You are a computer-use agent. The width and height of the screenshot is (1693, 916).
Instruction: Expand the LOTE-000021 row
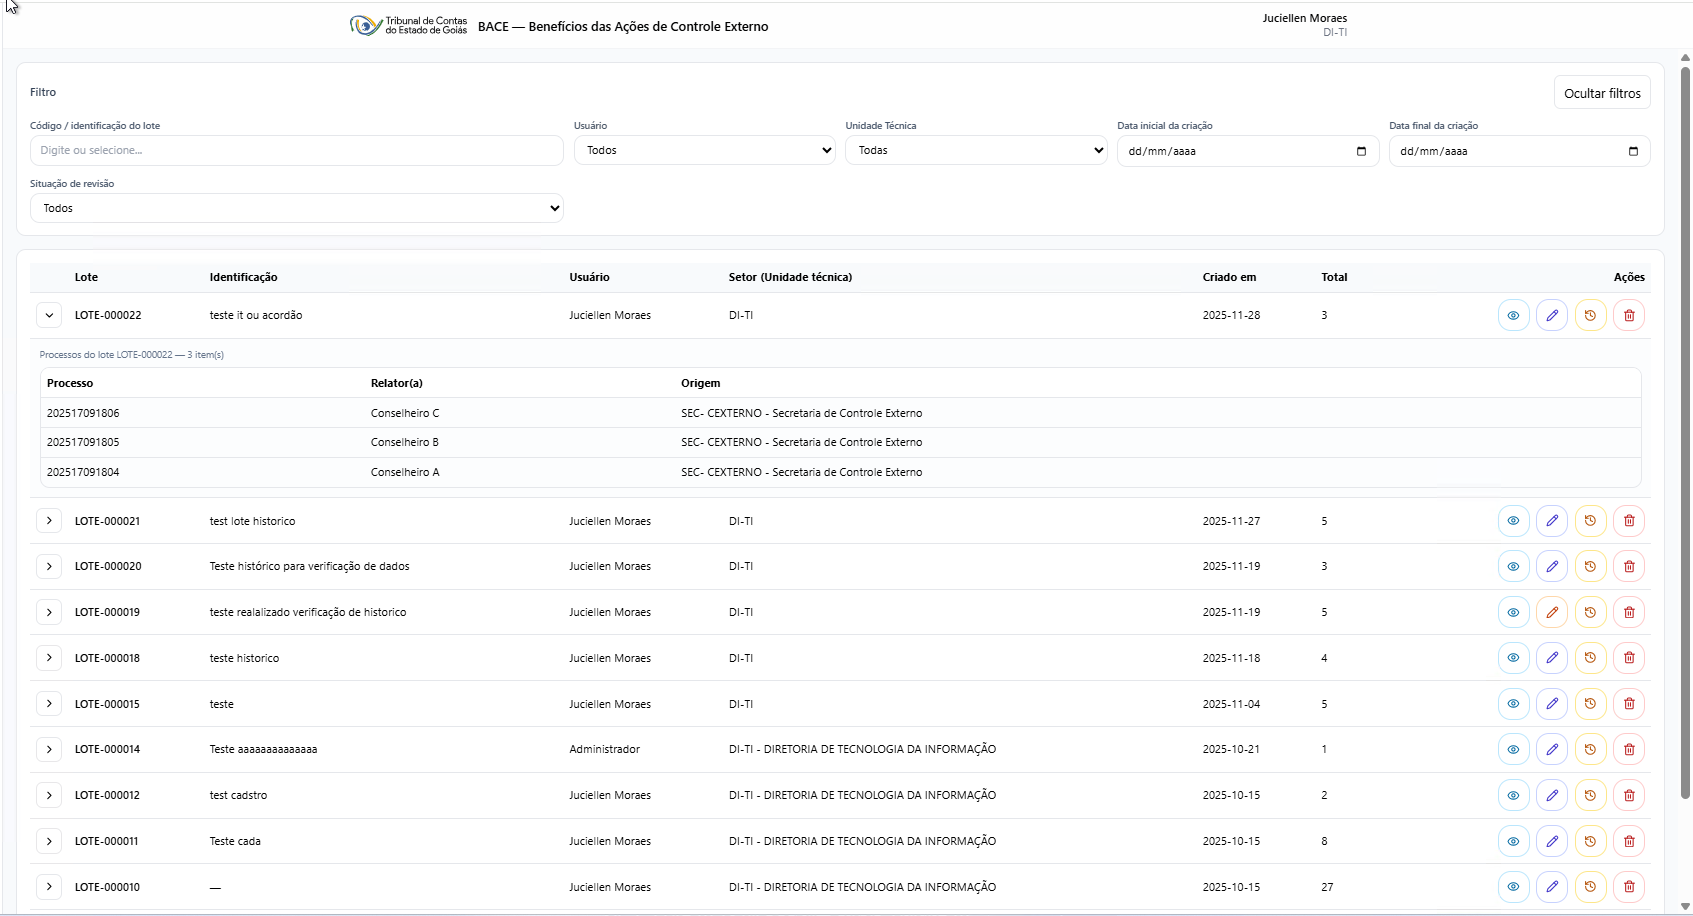(49, 521)
